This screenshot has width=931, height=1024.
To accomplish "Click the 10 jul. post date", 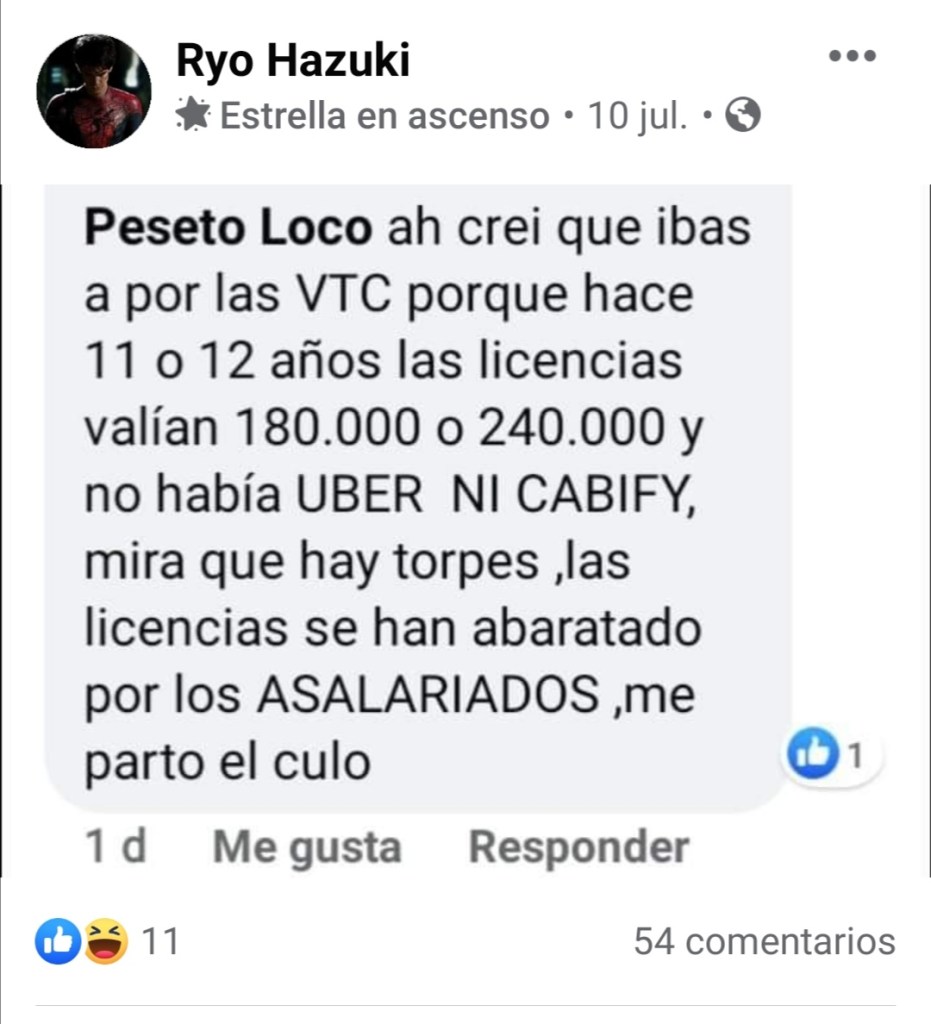I will click(x=637, y=116).
